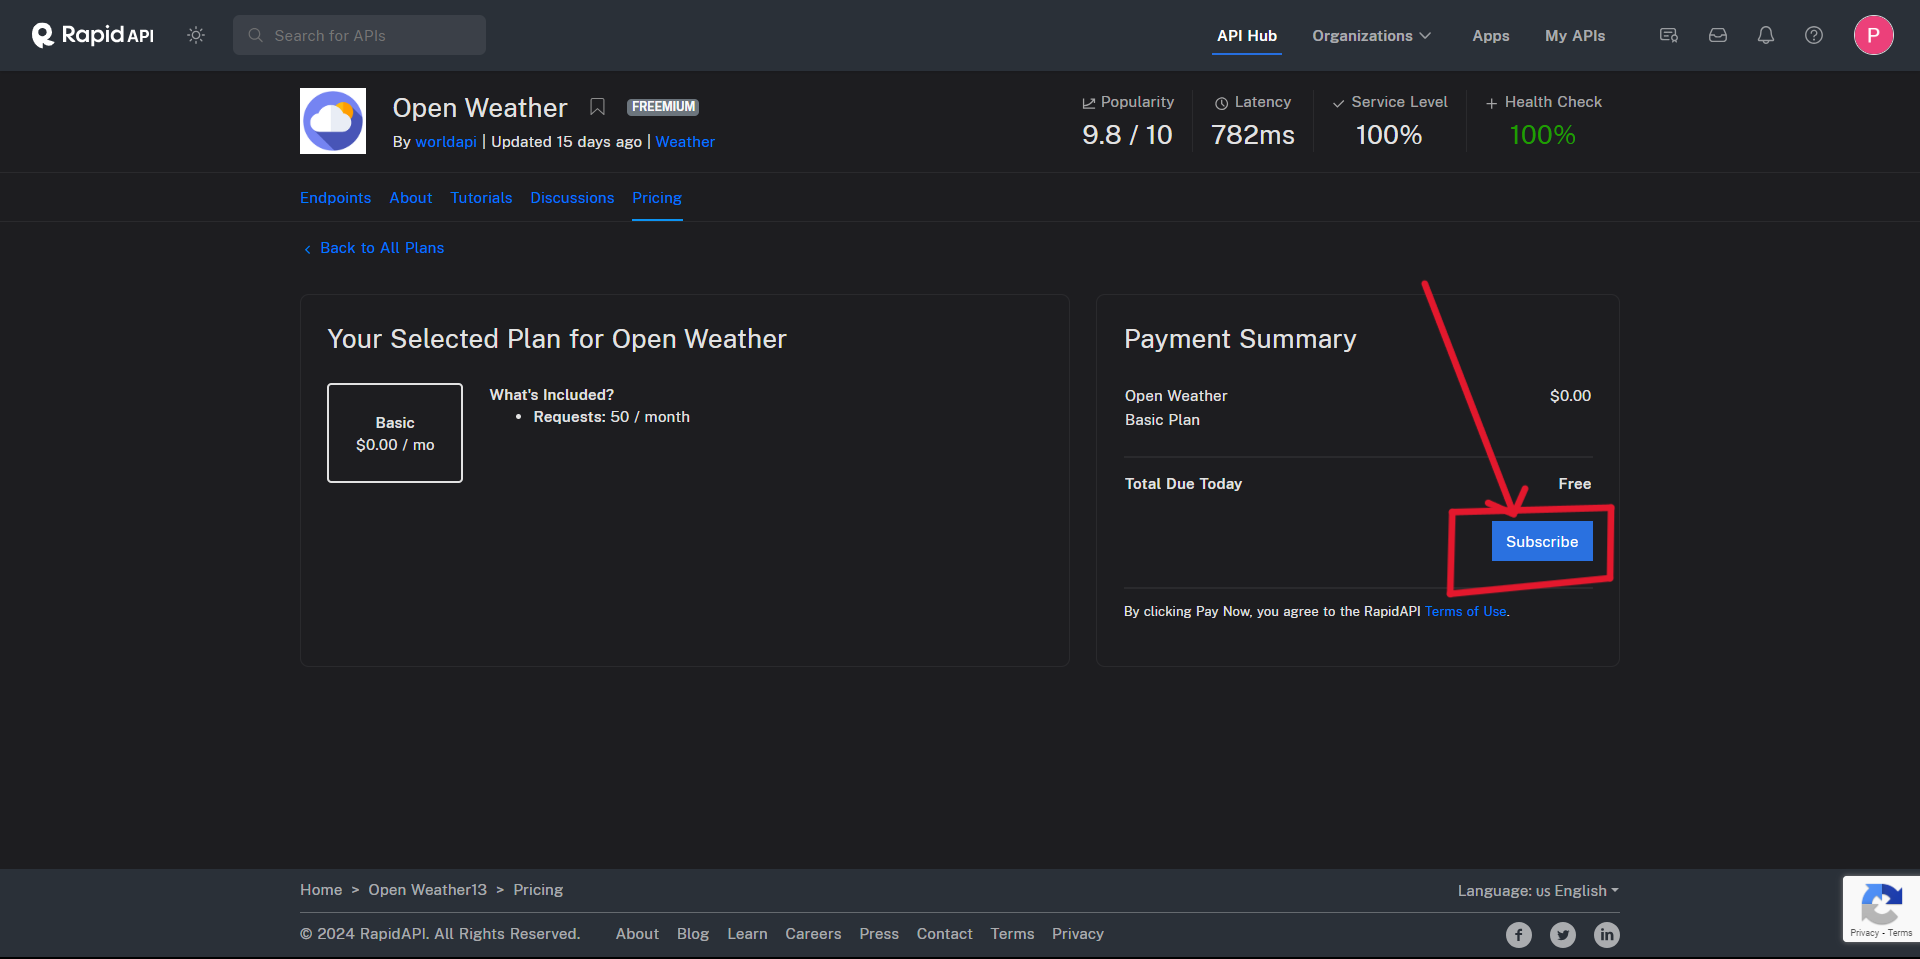Click Pricing in the breadcrumb
Image resolution: width=1920 pixels, height=959 pixels.
point(538,890)
